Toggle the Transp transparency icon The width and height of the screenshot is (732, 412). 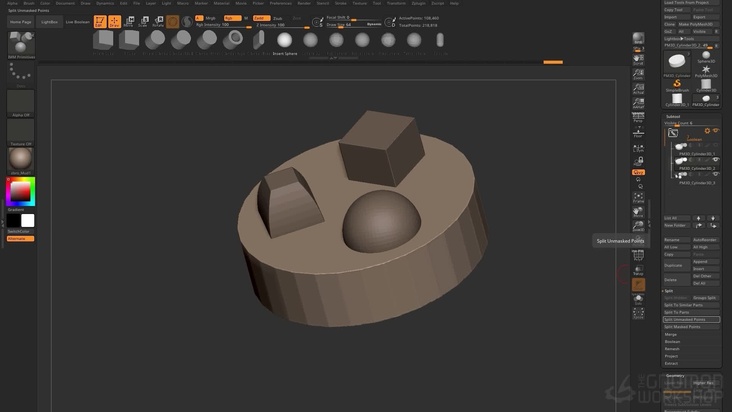point(638,270)
